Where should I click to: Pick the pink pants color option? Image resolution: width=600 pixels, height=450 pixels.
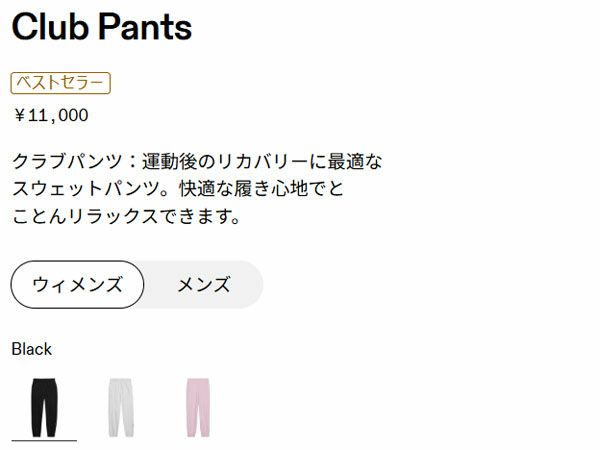click(198, 405)
